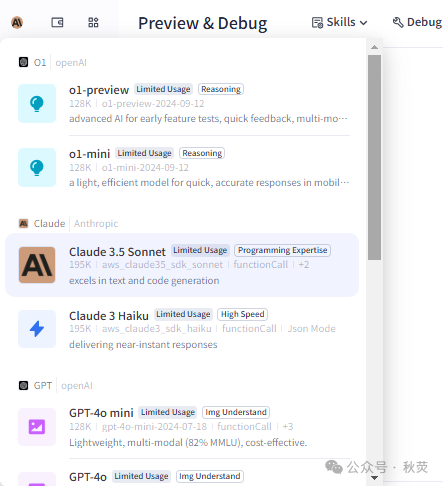Image resolution: width=443 pixels, height=486 pixels.
Task: Click Img Understand tag on GPT-4o mini
Action: click(236, 412)
